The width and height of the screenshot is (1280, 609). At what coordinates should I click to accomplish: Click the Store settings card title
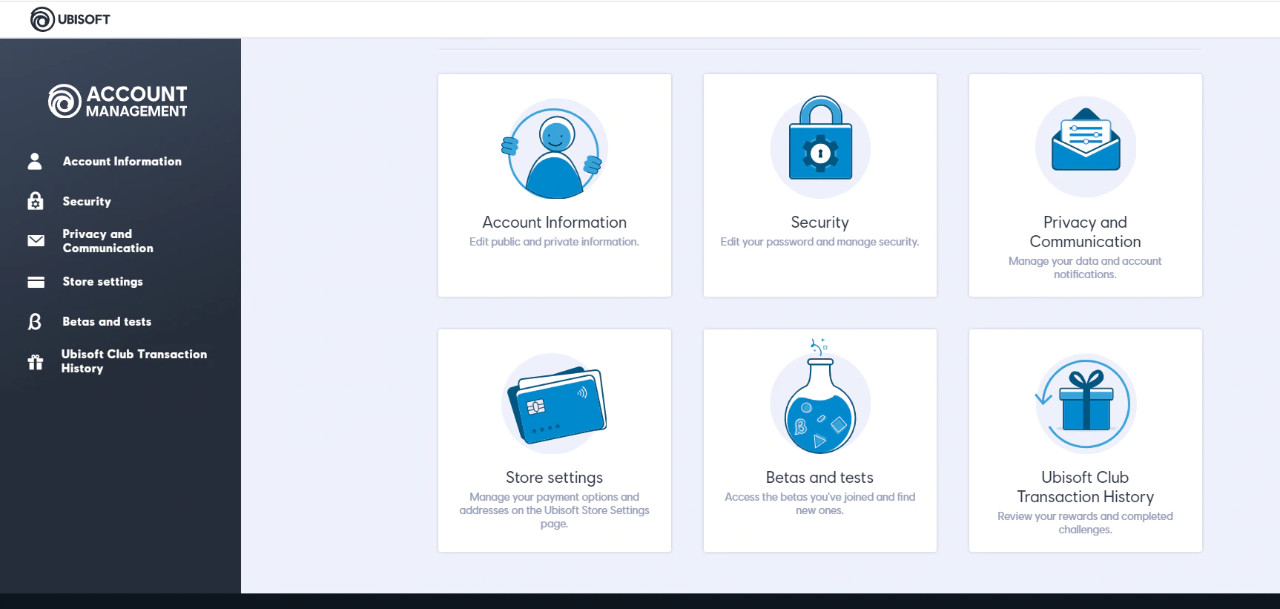point(554,478)
